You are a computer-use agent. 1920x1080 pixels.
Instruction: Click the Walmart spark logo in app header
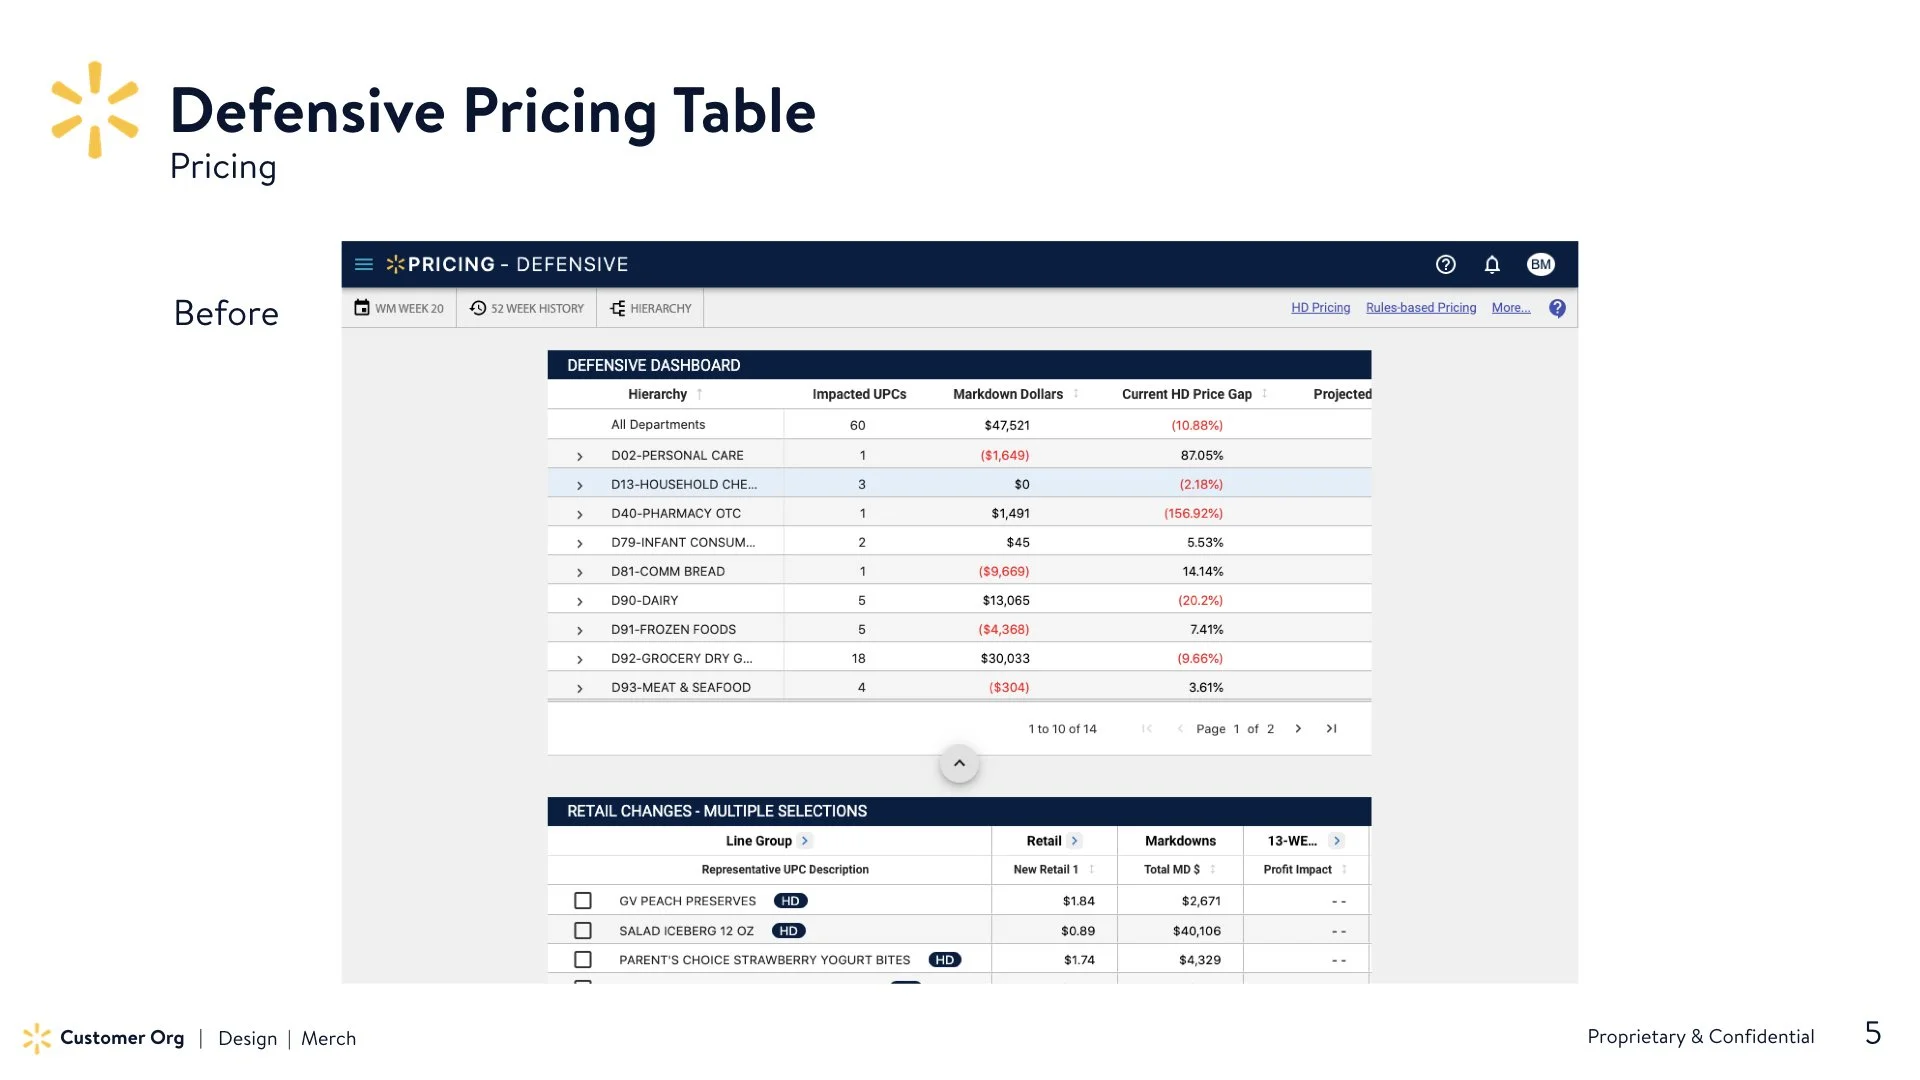point(395,265)
